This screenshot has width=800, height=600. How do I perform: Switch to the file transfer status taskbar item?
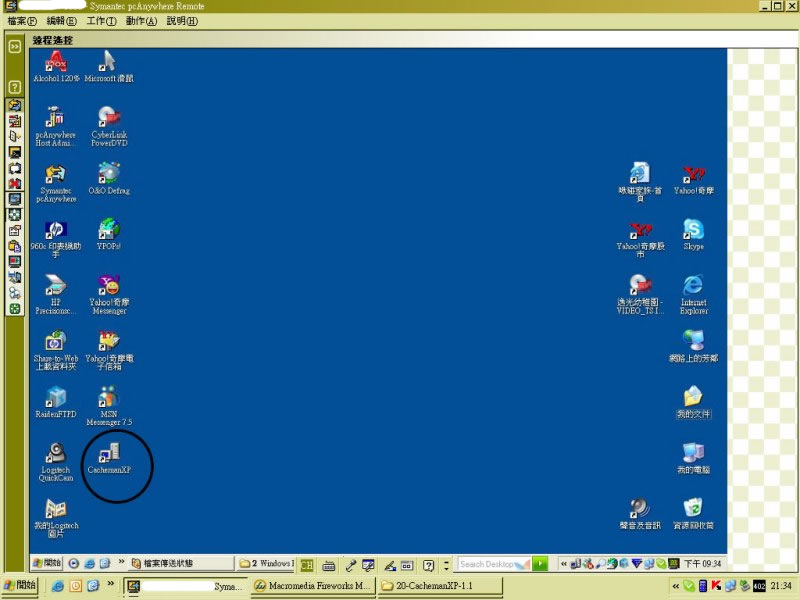(181, 563)
